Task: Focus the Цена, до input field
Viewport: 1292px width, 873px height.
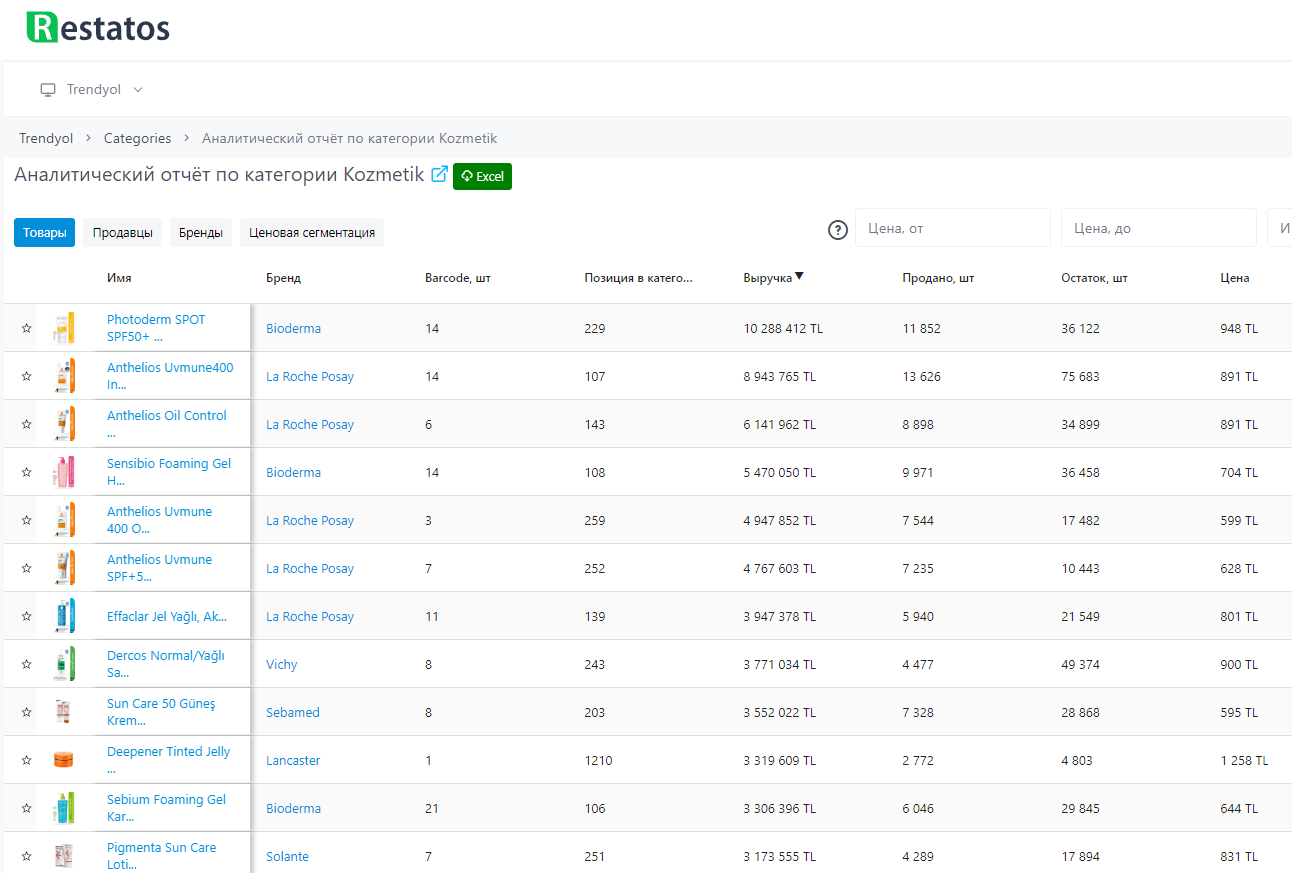Action: coord(1159,228)
